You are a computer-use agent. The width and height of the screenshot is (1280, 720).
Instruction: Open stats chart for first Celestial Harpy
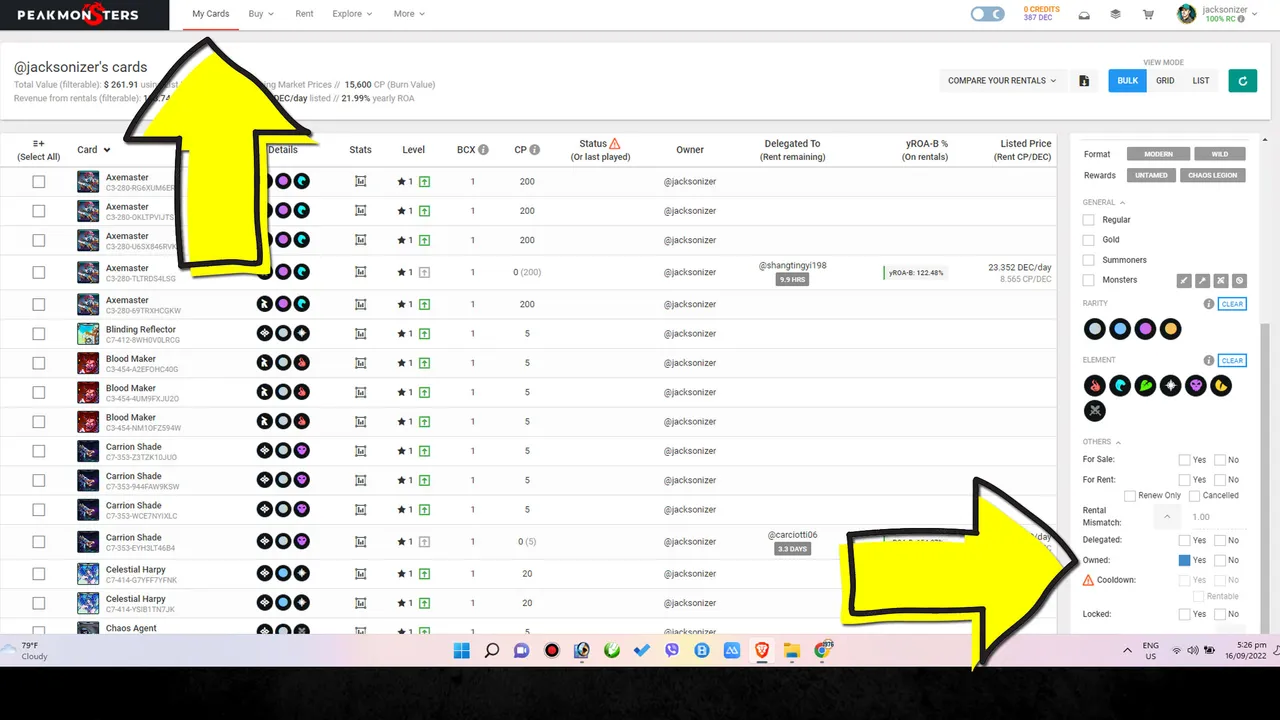[361, 574]
